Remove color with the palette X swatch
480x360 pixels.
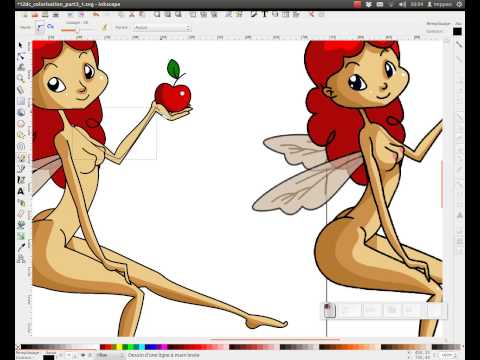[18, 347]
